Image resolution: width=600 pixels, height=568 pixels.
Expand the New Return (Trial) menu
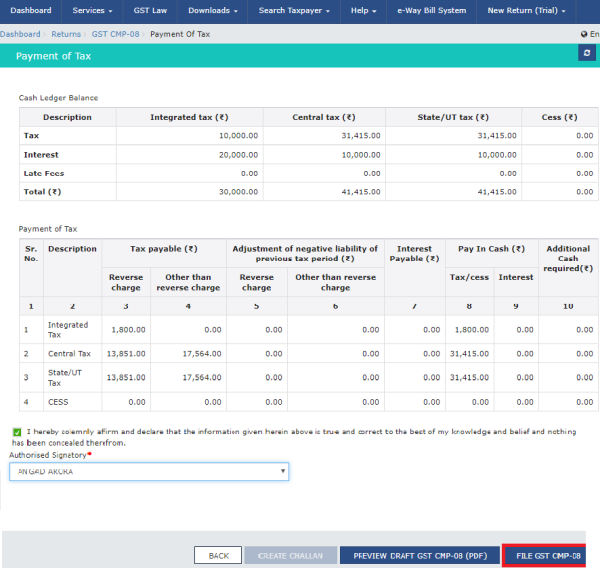point(526,10)
